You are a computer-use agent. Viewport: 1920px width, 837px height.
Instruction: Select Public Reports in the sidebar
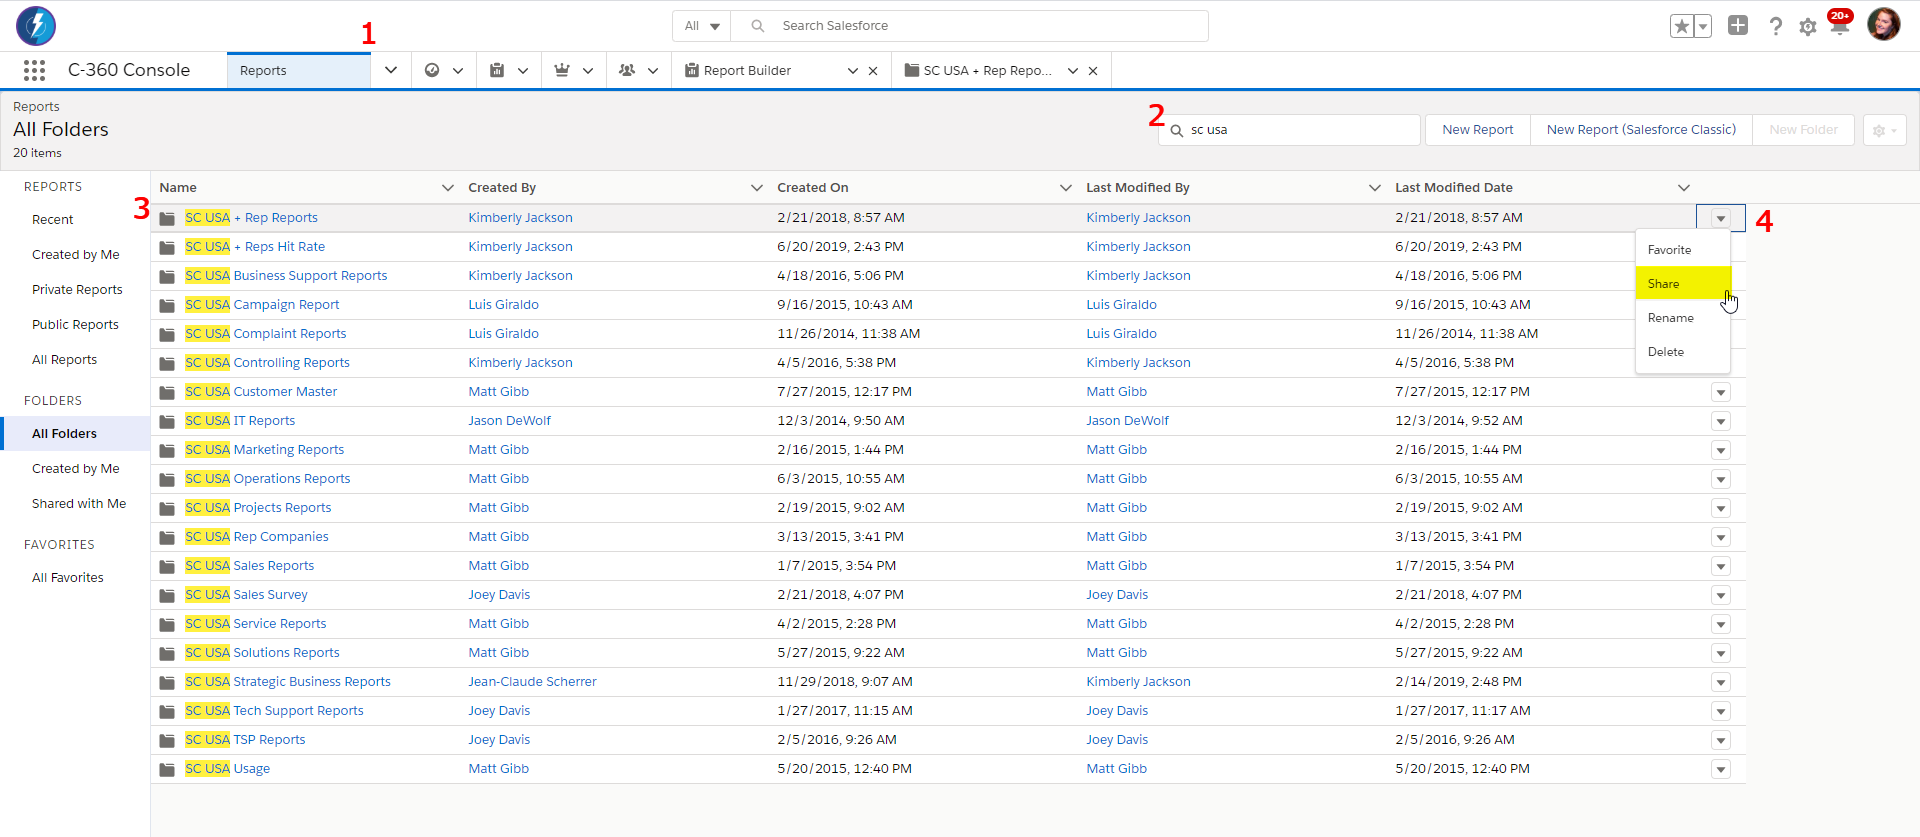pyautogui.click(x=75, y=325)
